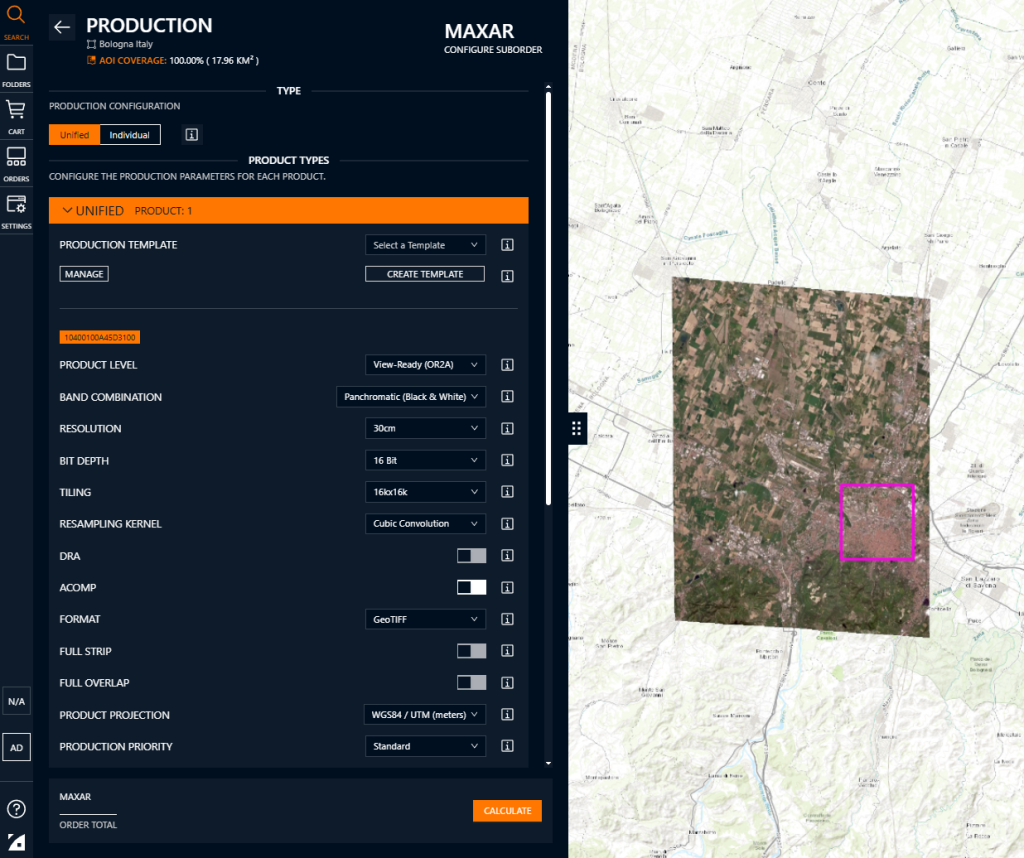The width and height of the screenshot is (1024, 858).
Task: Open the Product Projection dropdown
Action: [424, 714]
